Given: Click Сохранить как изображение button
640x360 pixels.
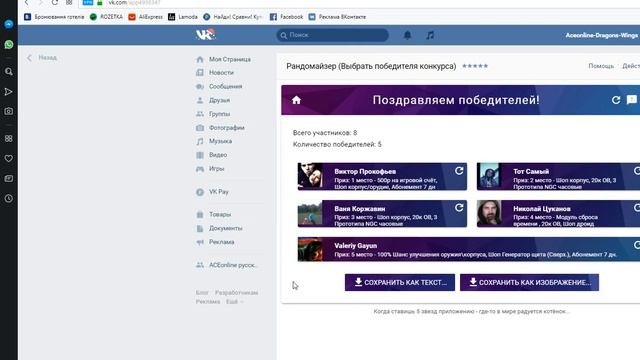Looking at the screenshot, I should coord(529,282).
